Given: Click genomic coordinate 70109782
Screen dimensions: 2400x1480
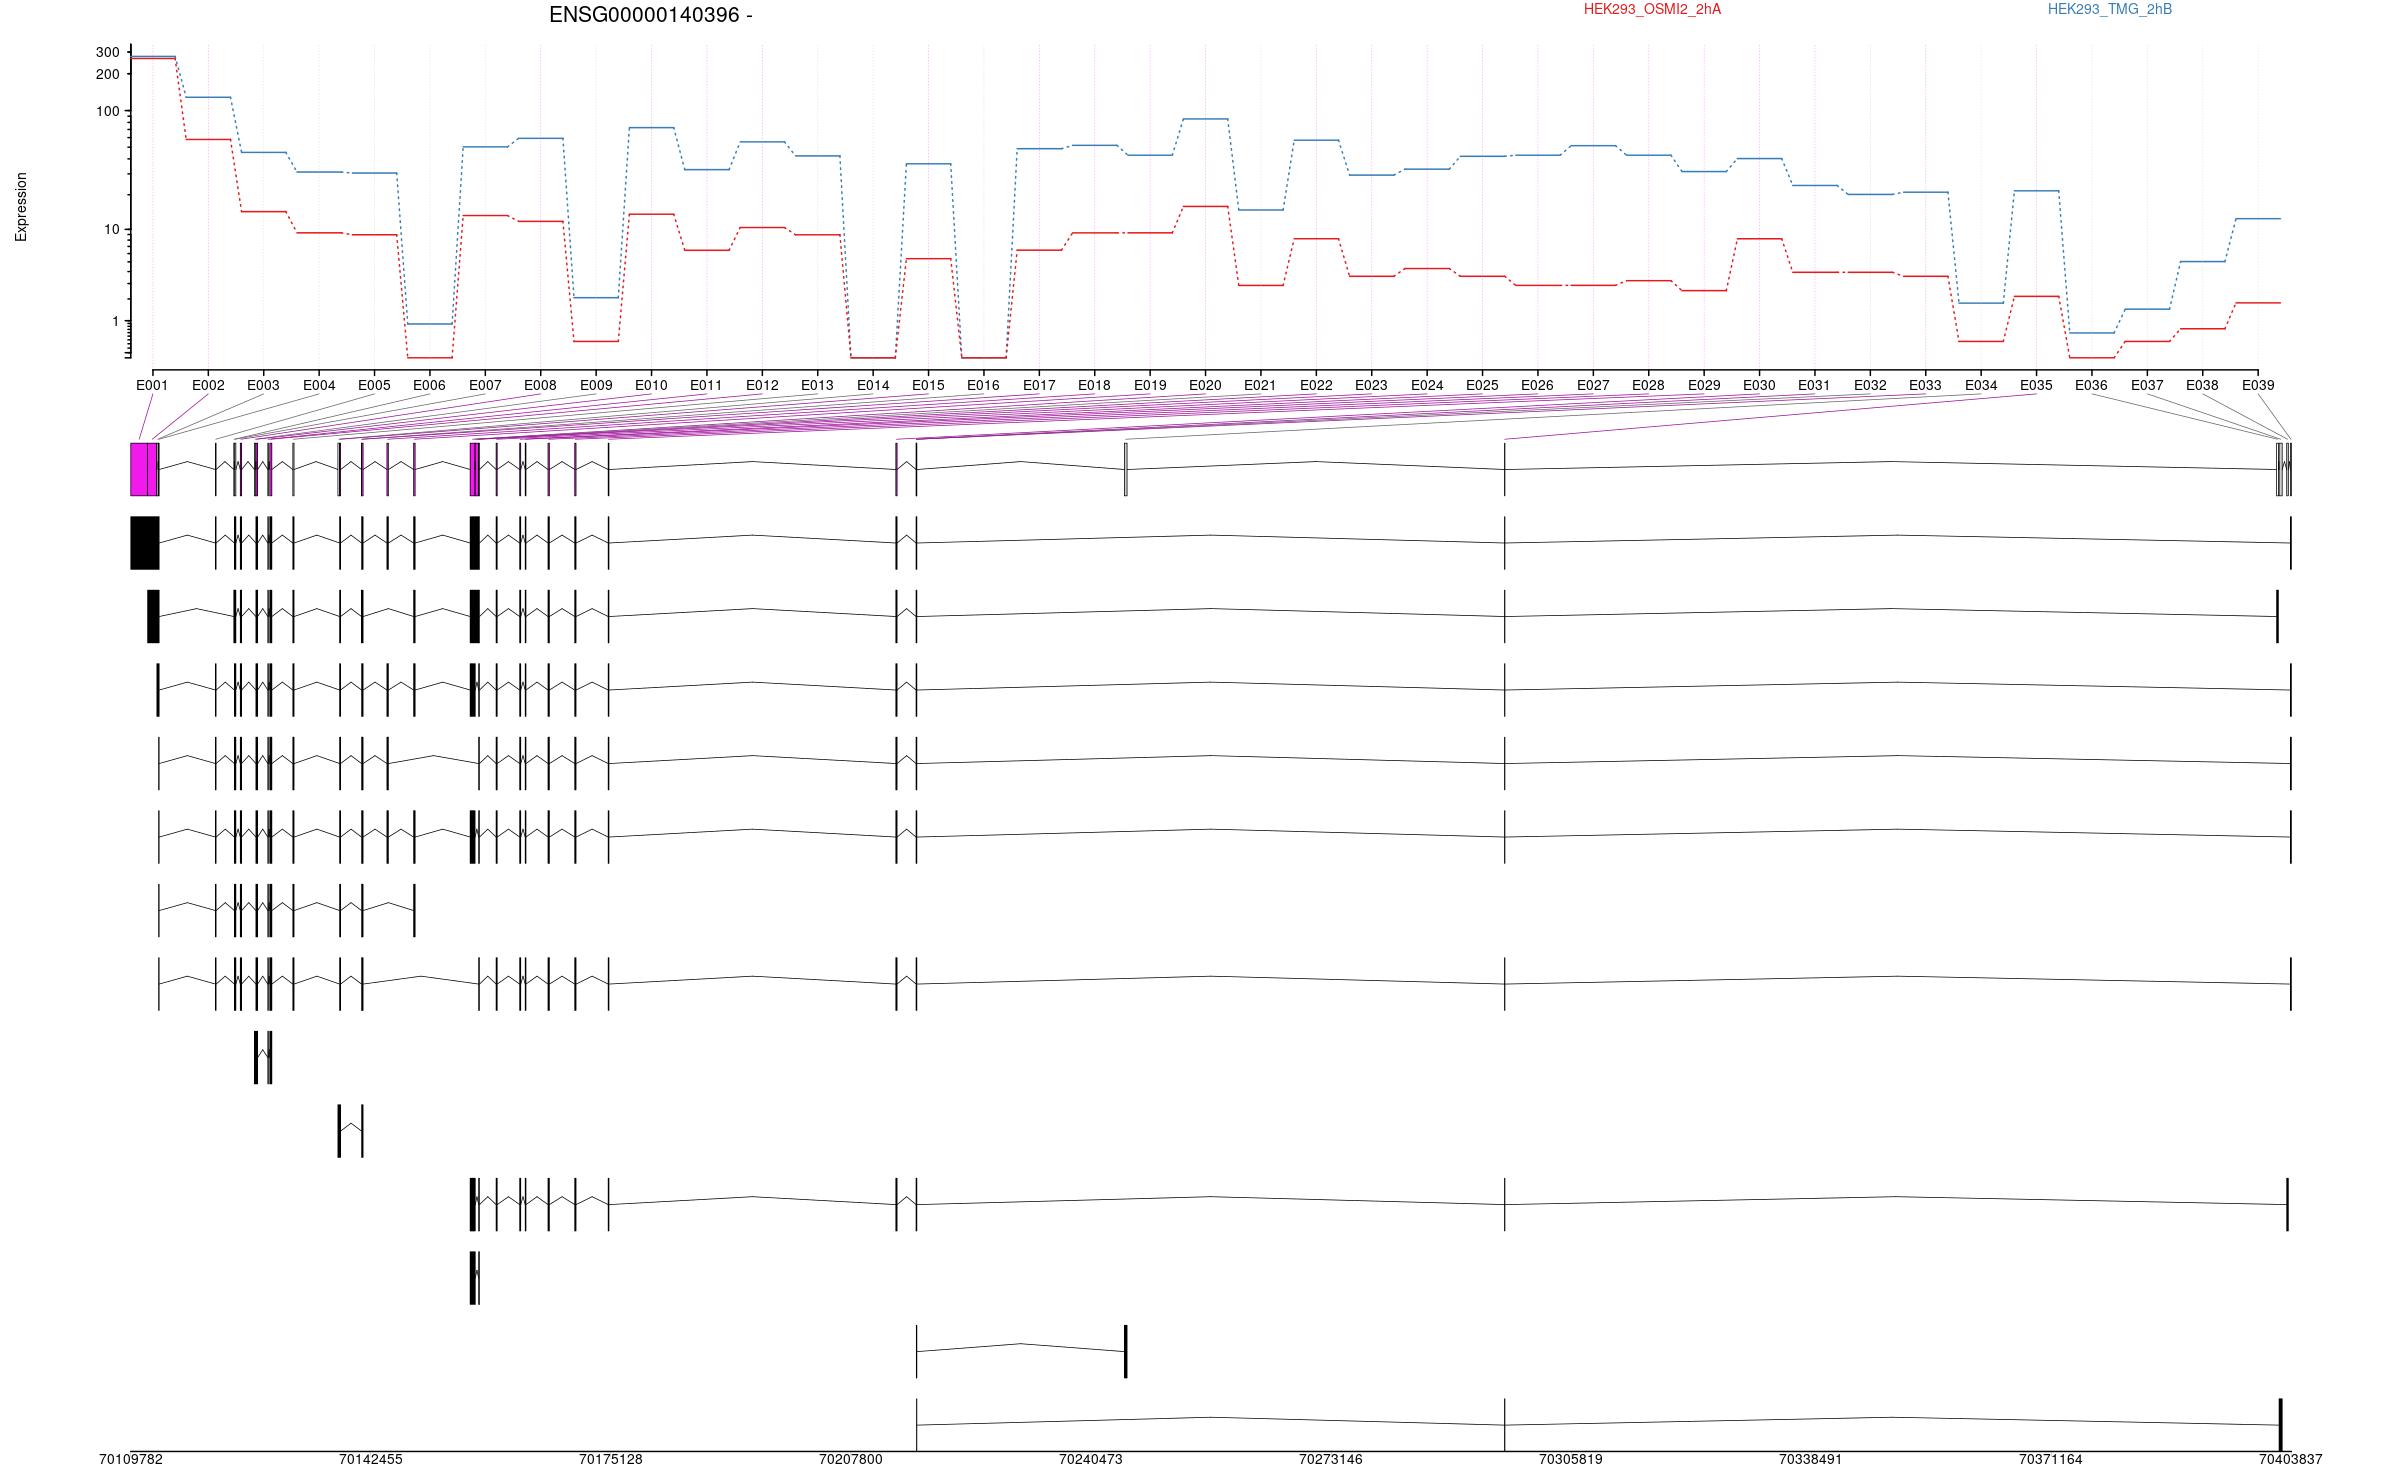Looking at the screenshot, I should coord(131,1459).
